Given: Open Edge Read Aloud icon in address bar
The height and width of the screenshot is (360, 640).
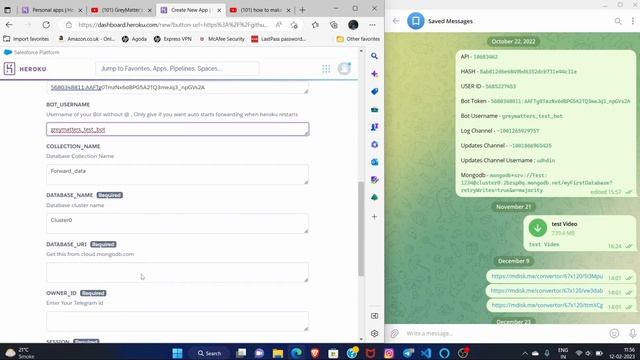Looking at the screenshot, I should coord(279,25).
